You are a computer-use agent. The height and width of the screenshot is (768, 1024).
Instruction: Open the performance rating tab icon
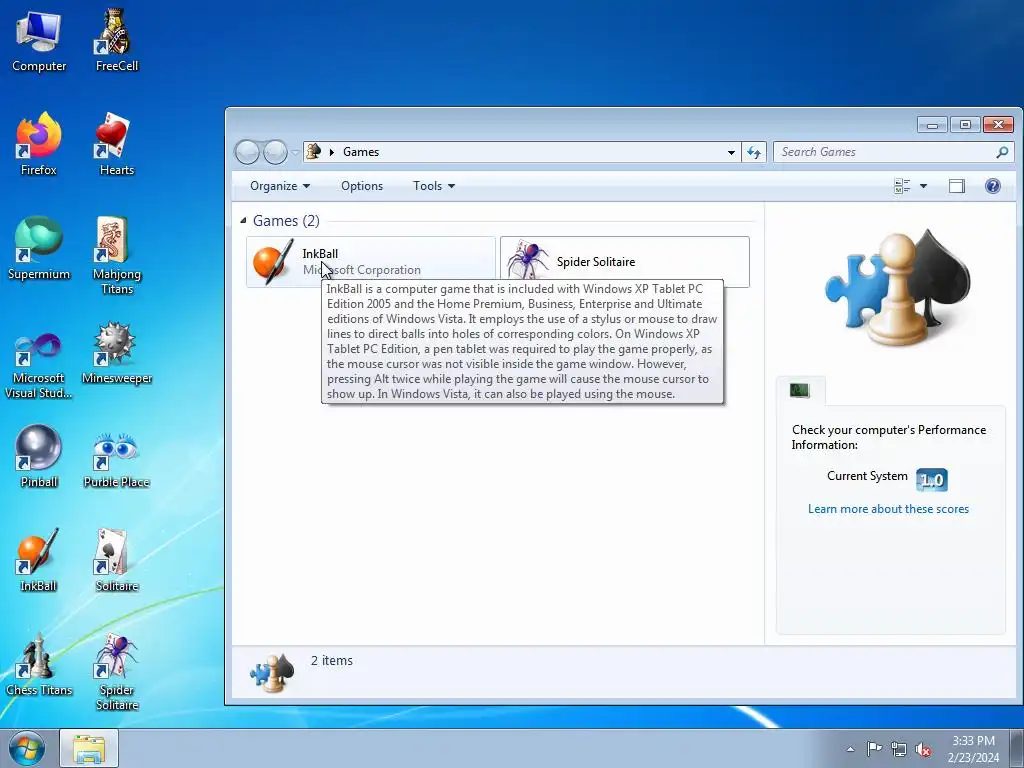point(800,391)
